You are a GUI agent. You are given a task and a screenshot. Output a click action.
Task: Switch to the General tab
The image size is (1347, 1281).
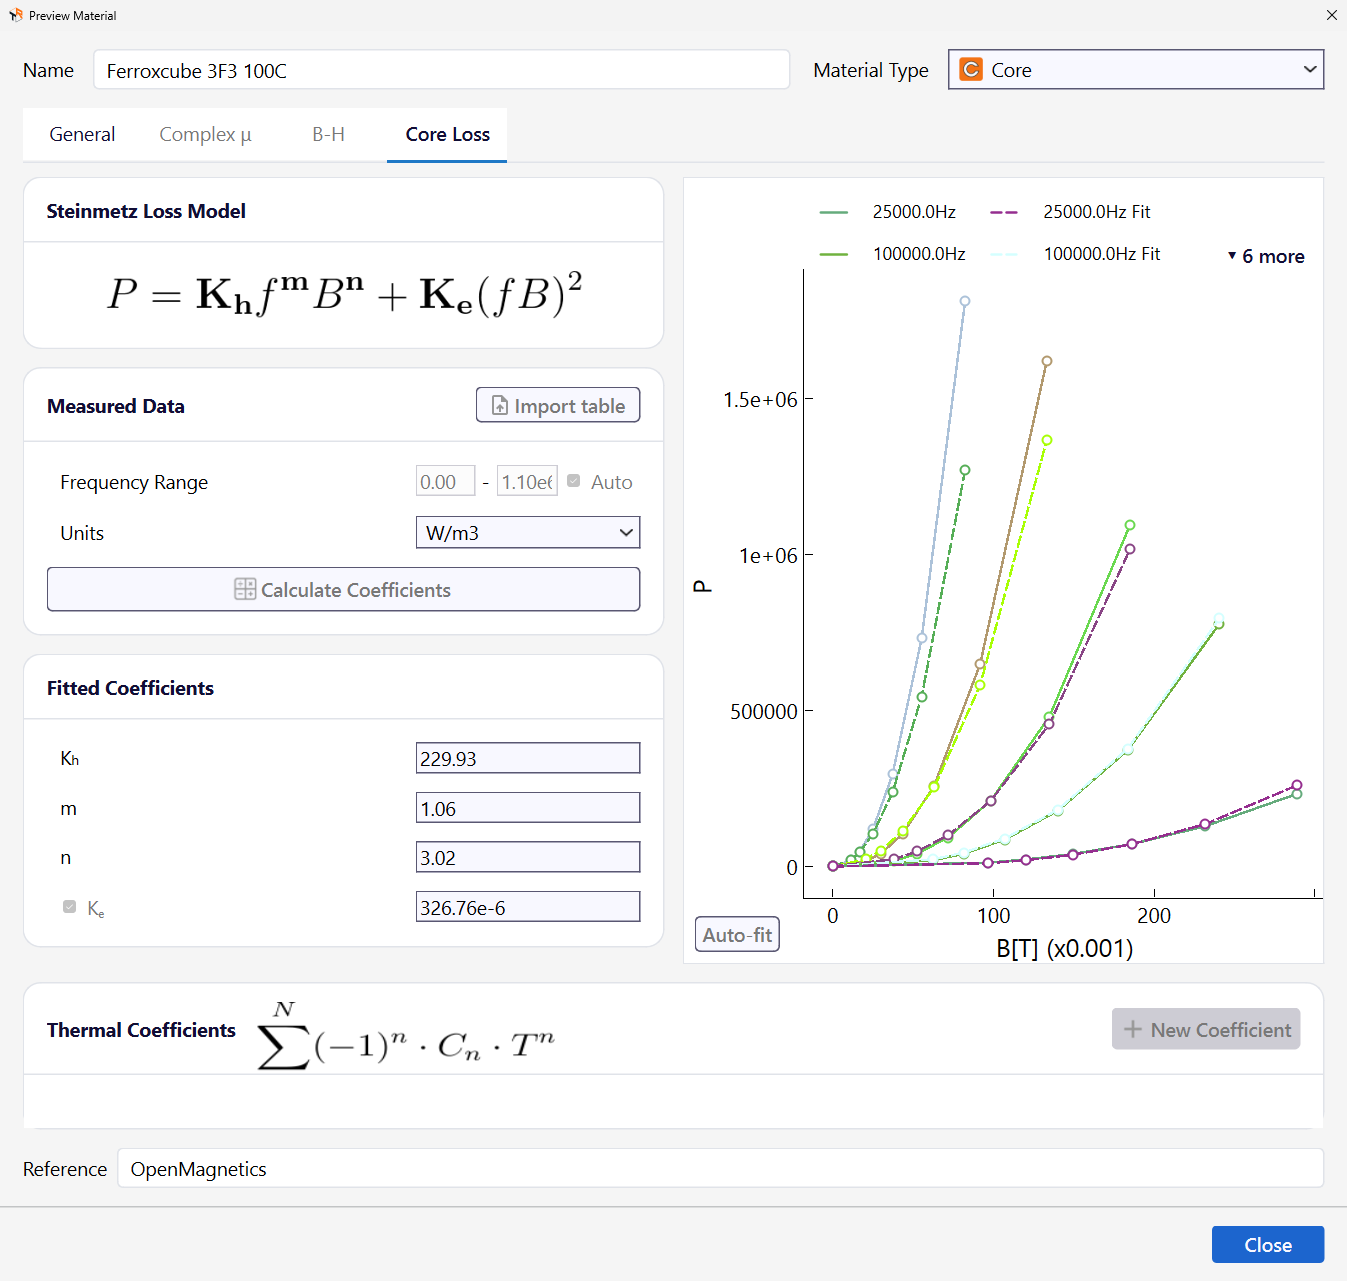click(82, 134)
